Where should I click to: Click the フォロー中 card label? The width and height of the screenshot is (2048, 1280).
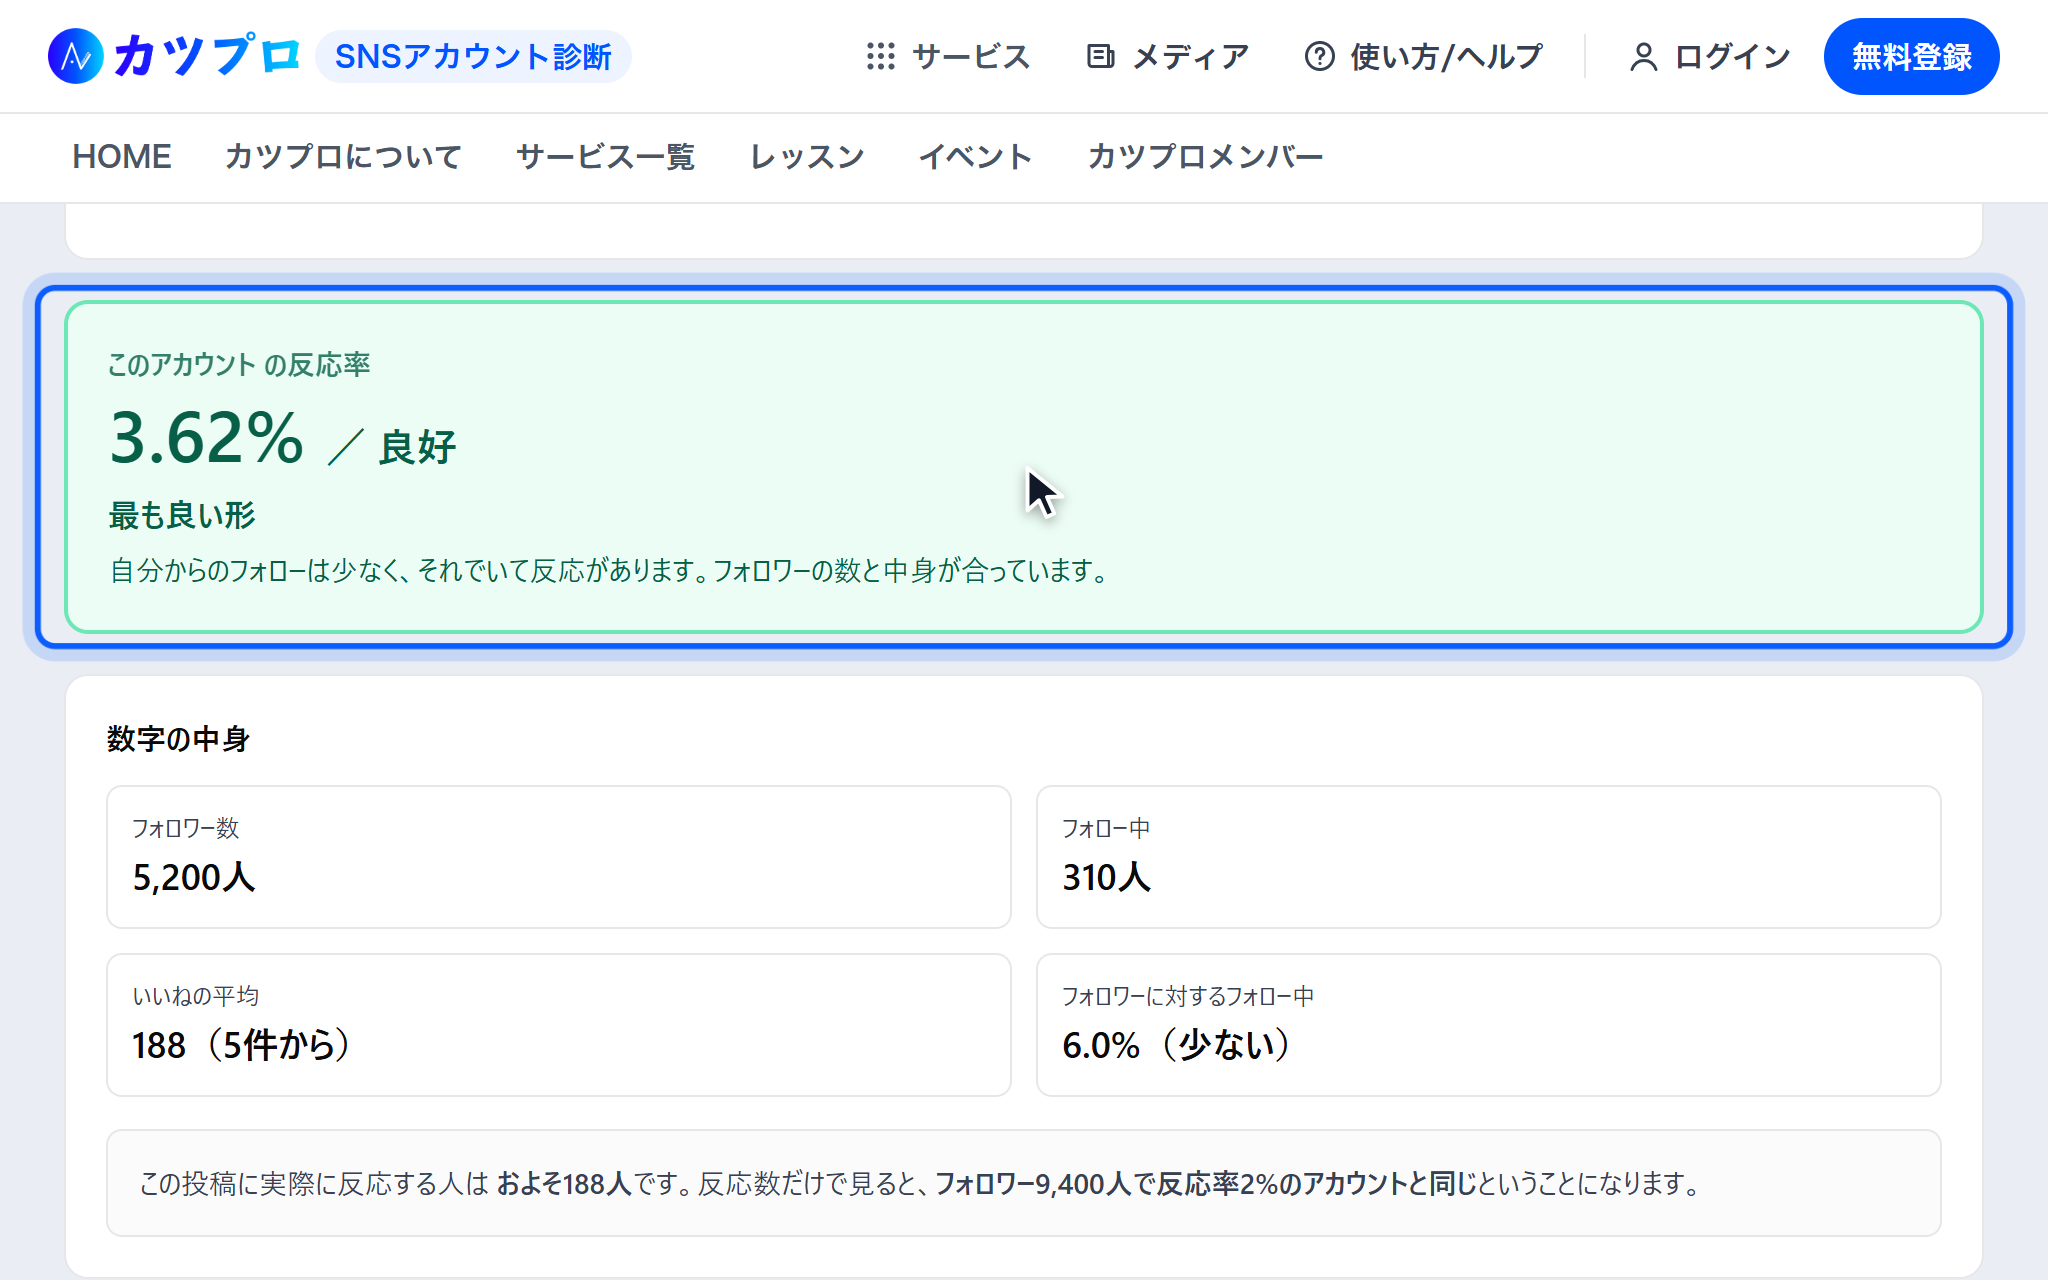point(1106,829)
